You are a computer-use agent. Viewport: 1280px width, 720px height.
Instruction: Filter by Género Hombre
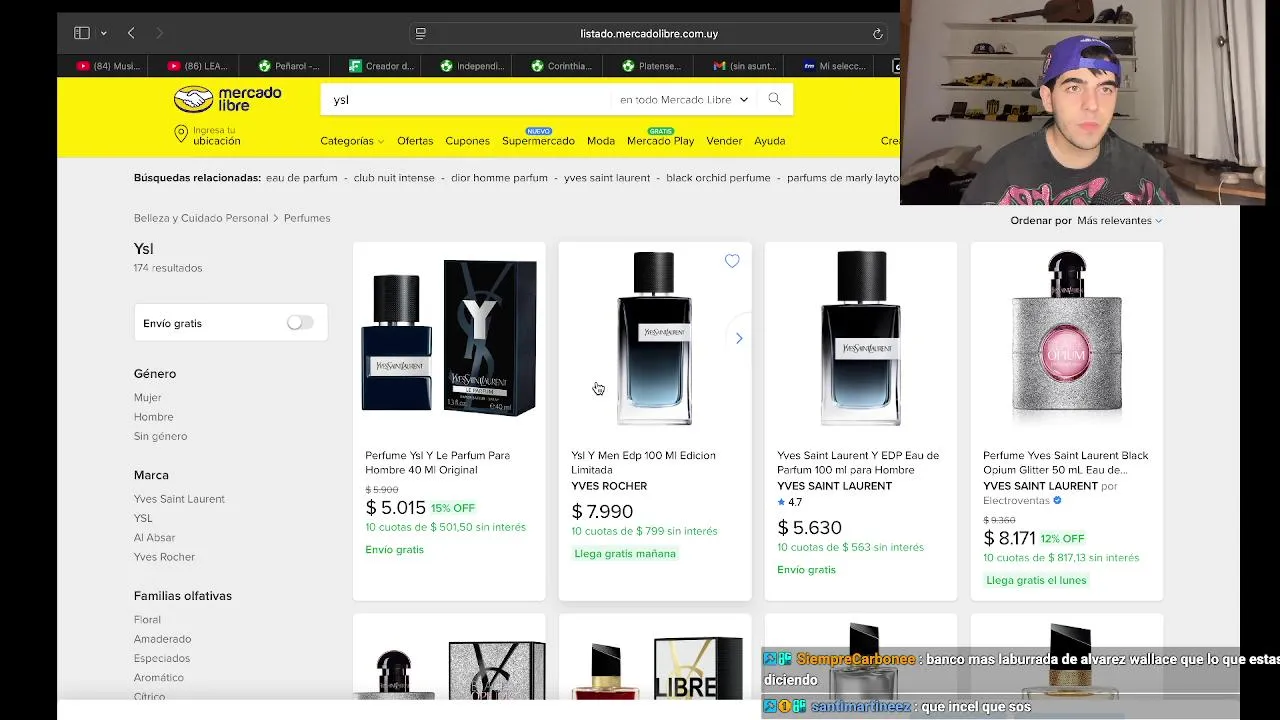tap(153, 417)
